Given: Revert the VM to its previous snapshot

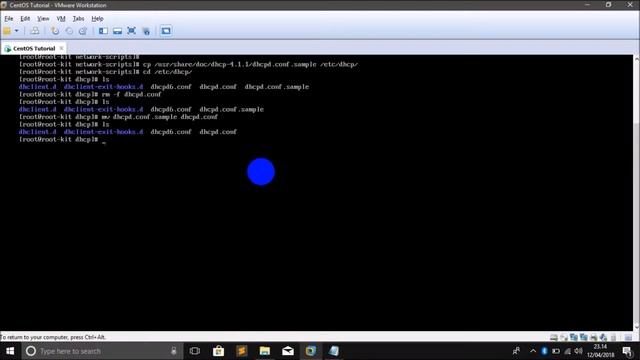Looking at the screenshot, I should click(x=69, y=31).
